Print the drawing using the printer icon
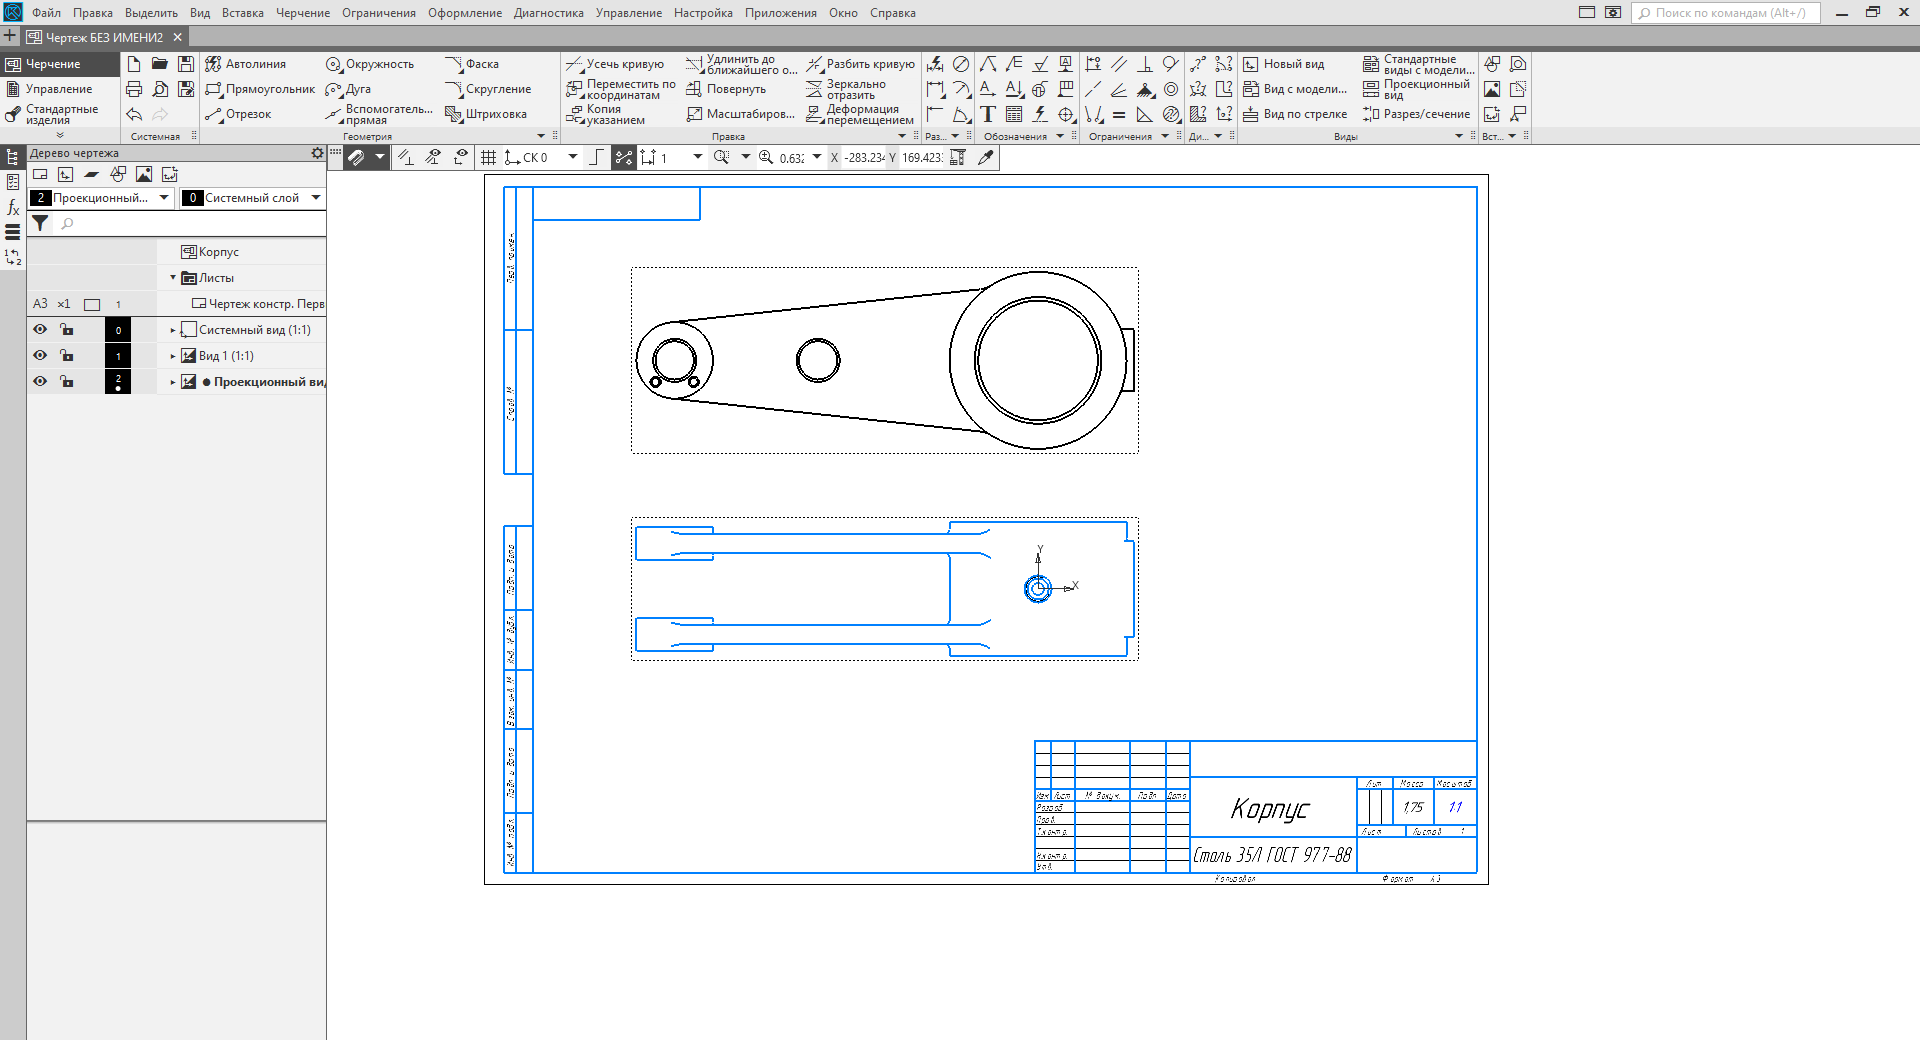This screenshot has width=1920, height=1040. pyautogui.click(x=134, y=89)
